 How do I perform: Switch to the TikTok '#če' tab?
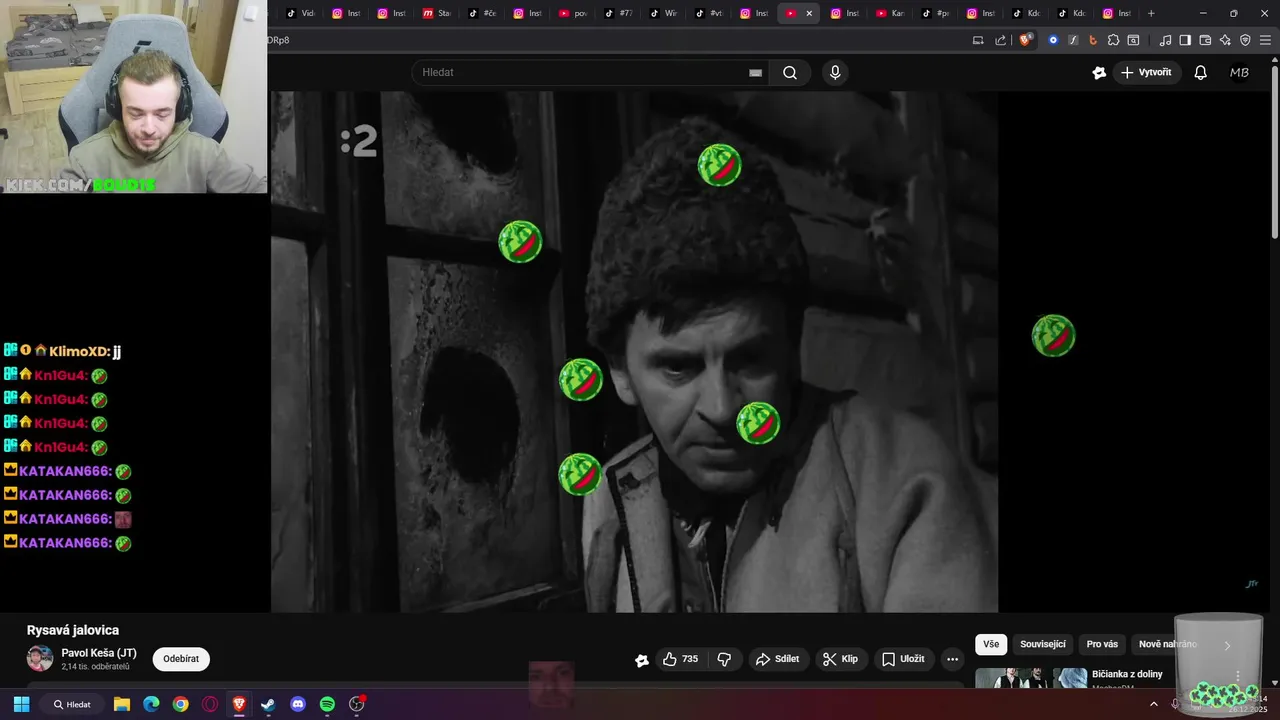(x=482, y=13)
